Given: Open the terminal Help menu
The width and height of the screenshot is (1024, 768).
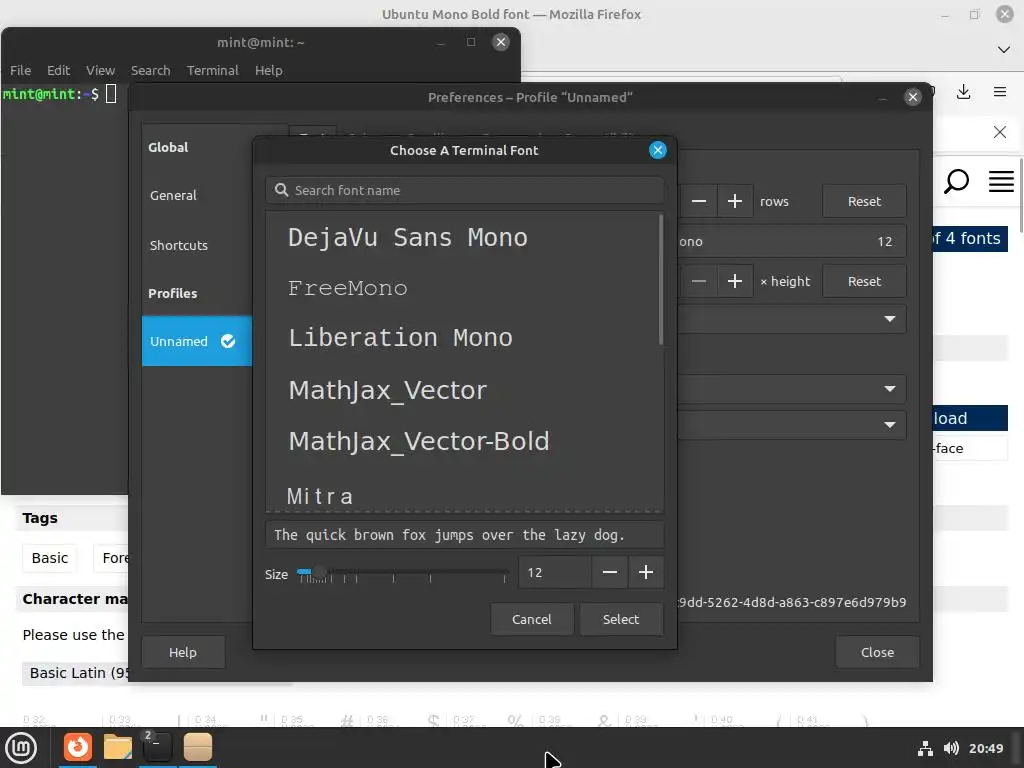Looking at the screenshot, I should coord(268,71).
